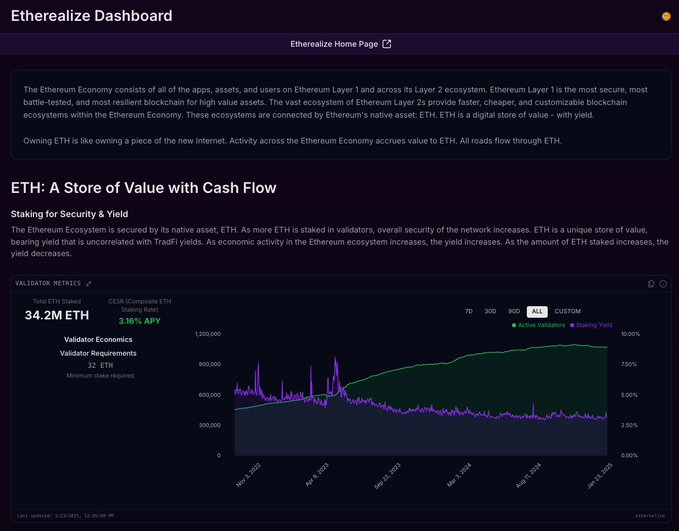Click the ETH: A Store of Value heading
Viewport: 679px width, 531px height.
pos(143,188)
